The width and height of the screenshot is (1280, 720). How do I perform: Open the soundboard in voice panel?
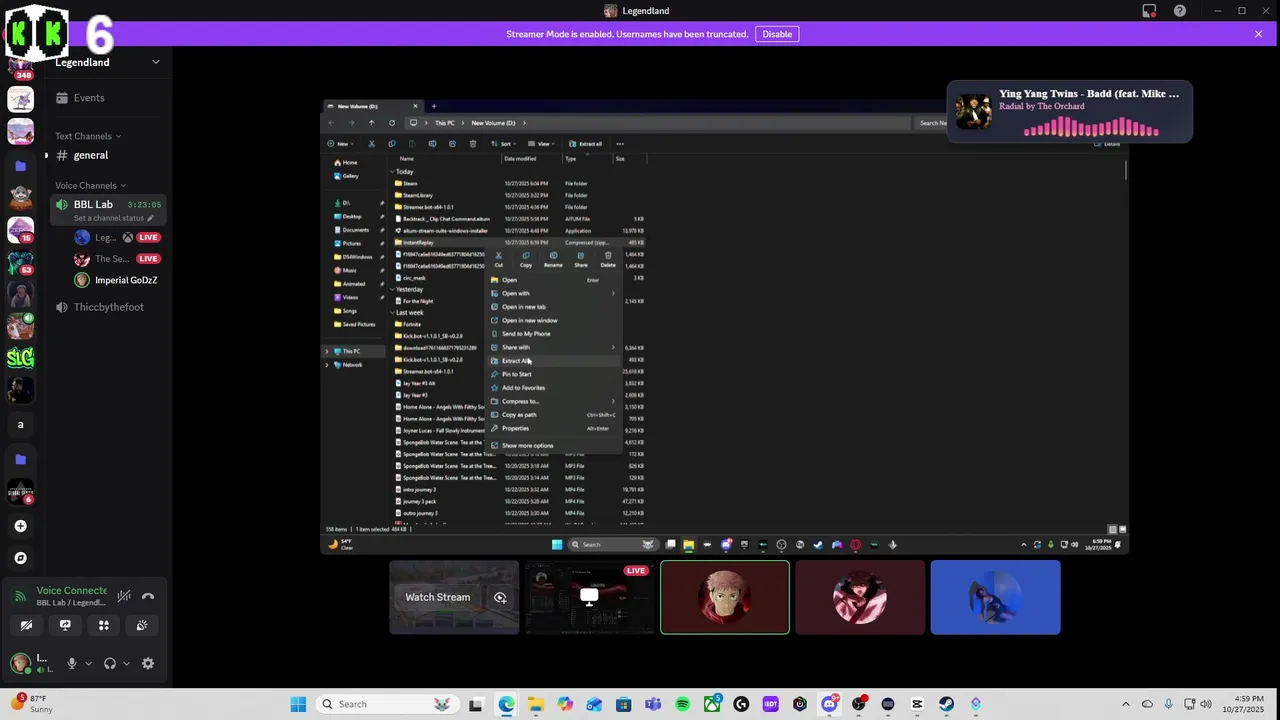(142, 625)
